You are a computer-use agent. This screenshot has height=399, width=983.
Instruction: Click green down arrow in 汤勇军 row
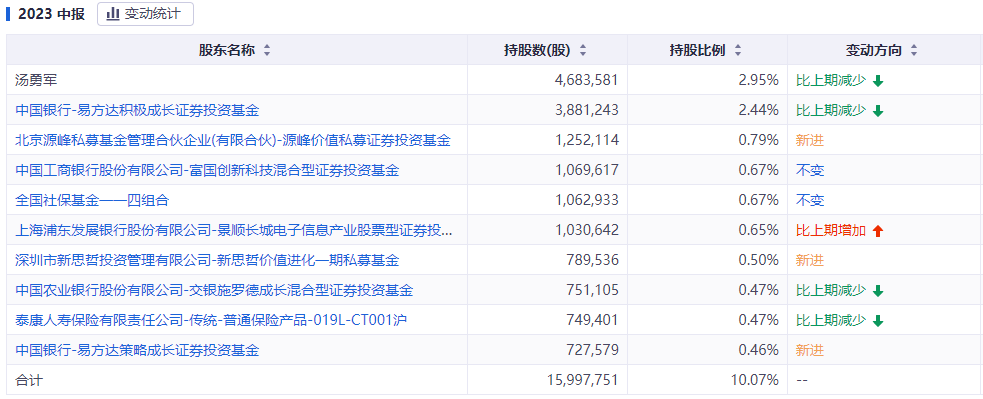(x=878, y=80)
